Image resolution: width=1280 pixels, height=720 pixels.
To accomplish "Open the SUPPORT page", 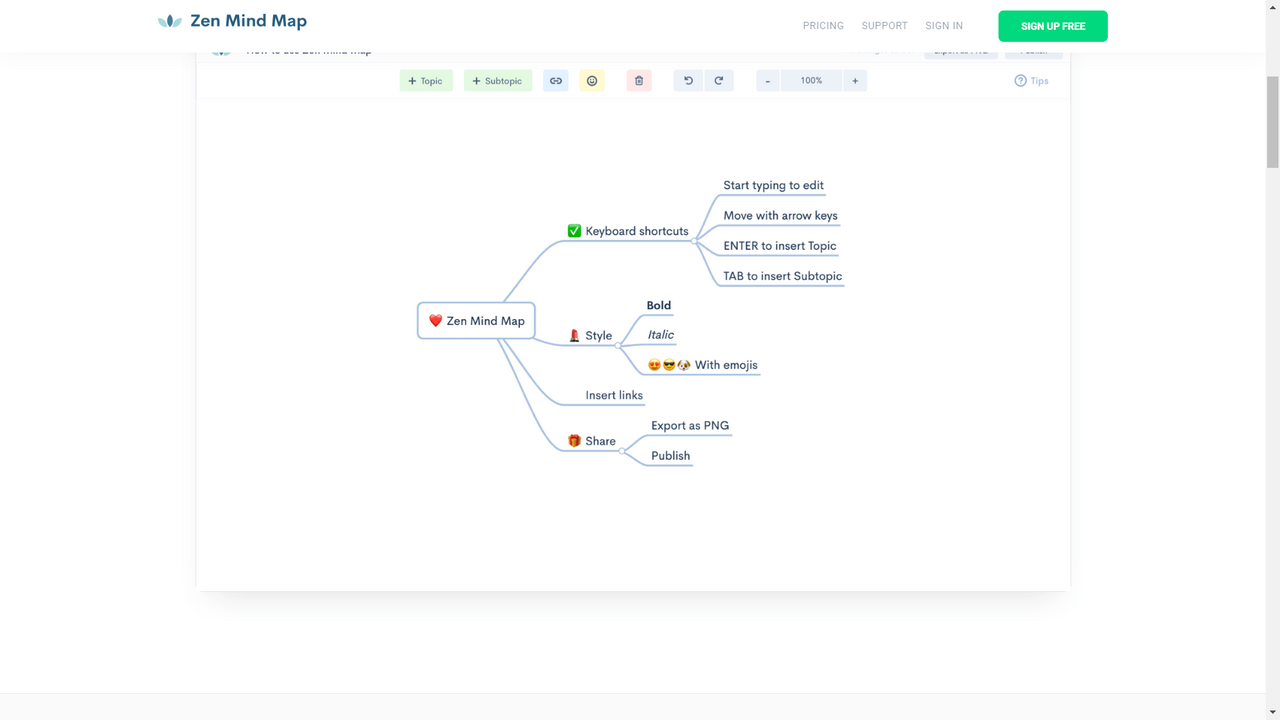I will click(x=884, y=26).
